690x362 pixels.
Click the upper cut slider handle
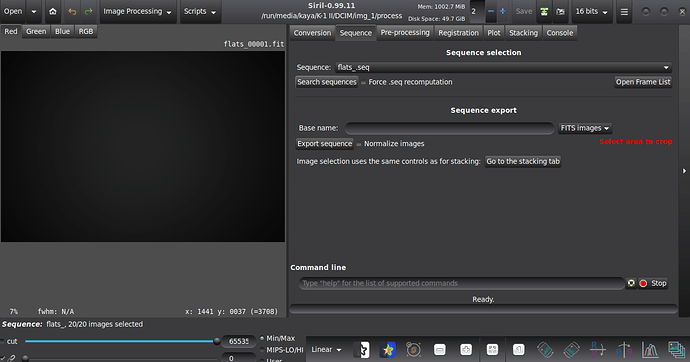click(217, 341)
